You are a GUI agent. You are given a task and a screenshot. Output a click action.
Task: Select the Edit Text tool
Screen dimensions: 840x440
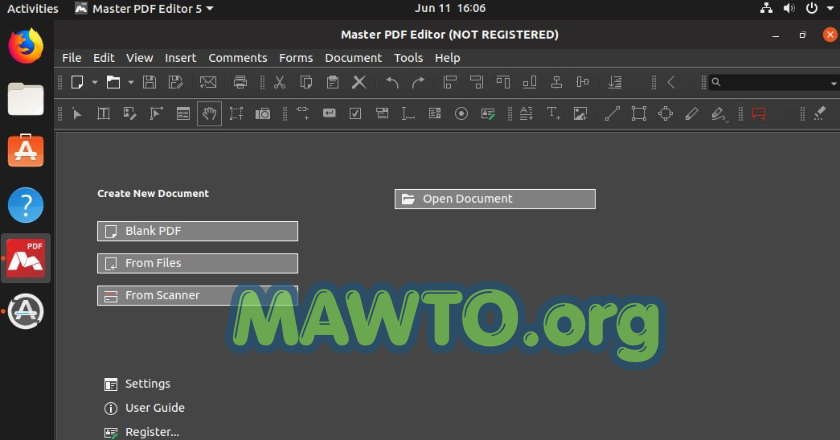point(103,114)
